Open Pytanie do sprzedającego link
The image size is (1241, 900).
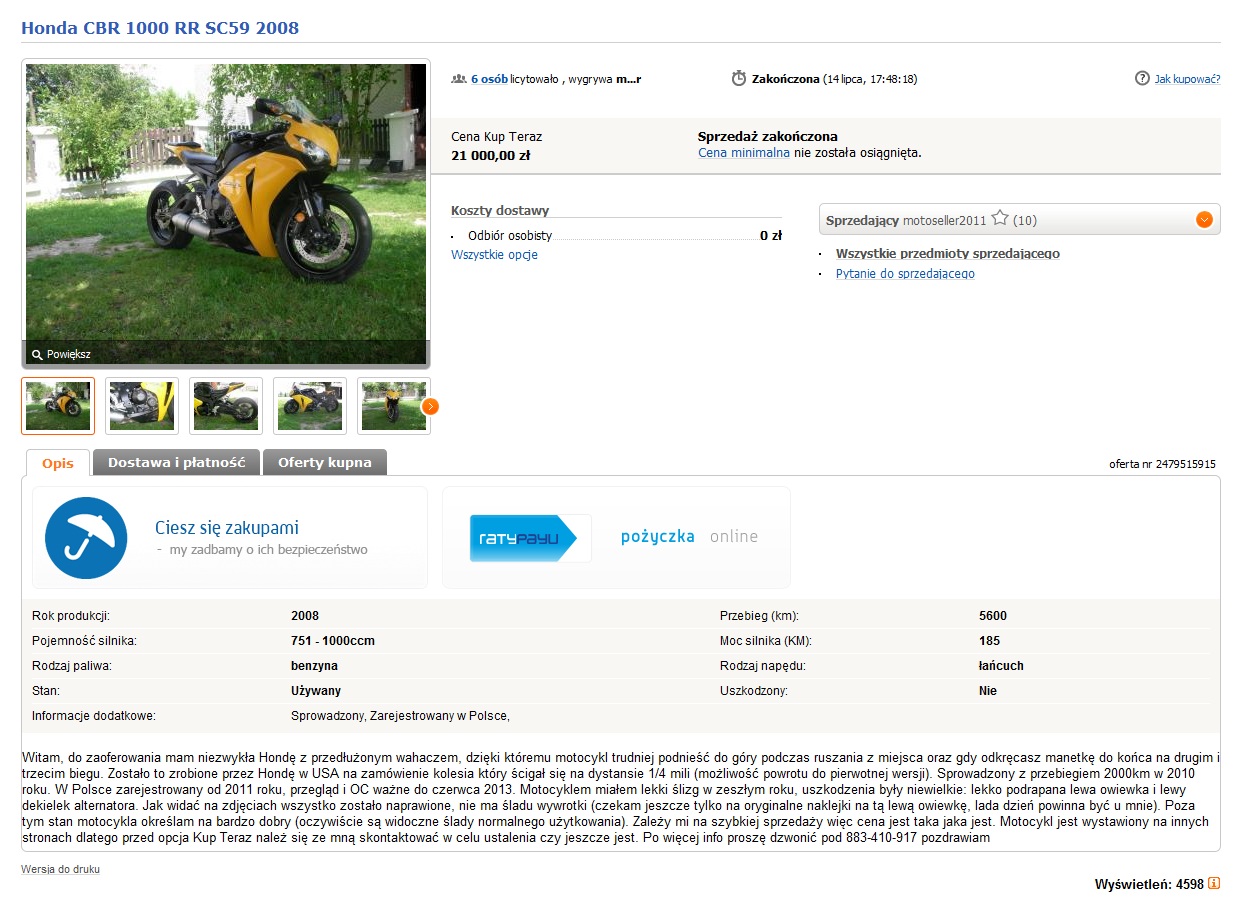coord(905,274)
